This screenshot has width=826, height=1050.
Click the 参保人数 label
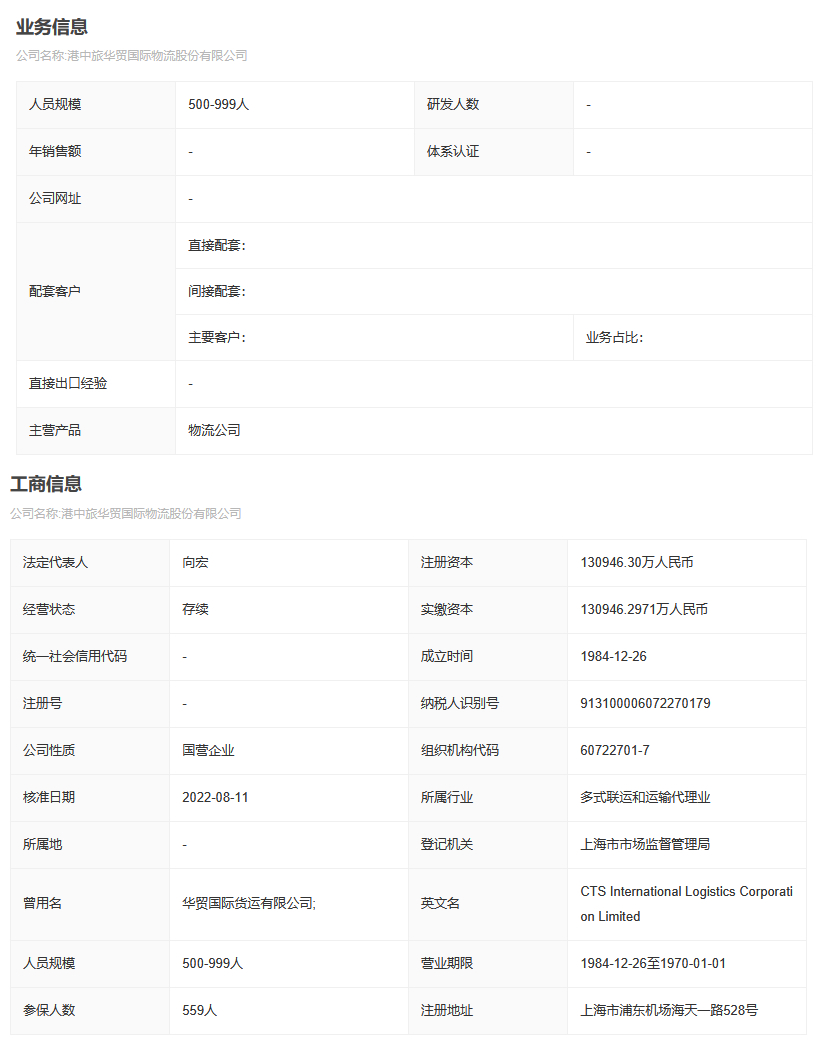point(49,1010)
